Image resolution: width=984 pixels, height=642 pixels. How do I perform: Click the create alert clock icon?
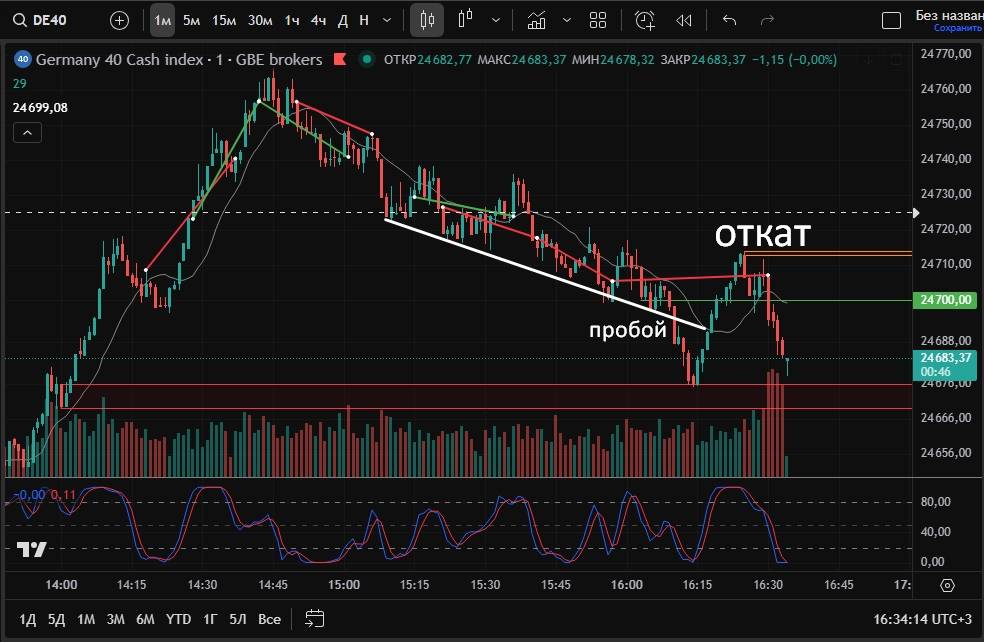[645, 20]
